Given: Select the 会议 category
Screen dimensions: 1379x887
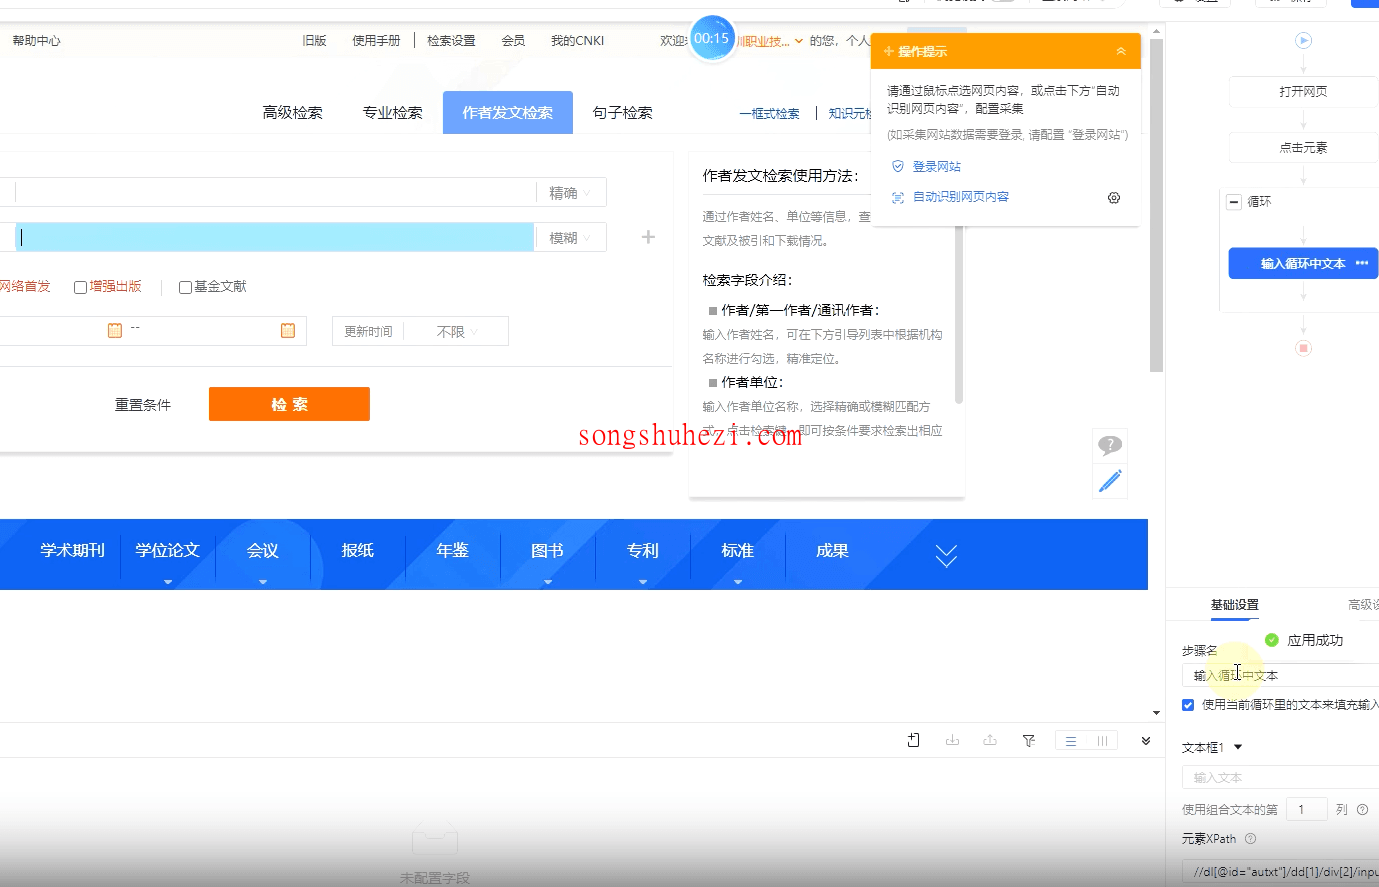Looking at the screenshot, I should [x=263, y=551].
